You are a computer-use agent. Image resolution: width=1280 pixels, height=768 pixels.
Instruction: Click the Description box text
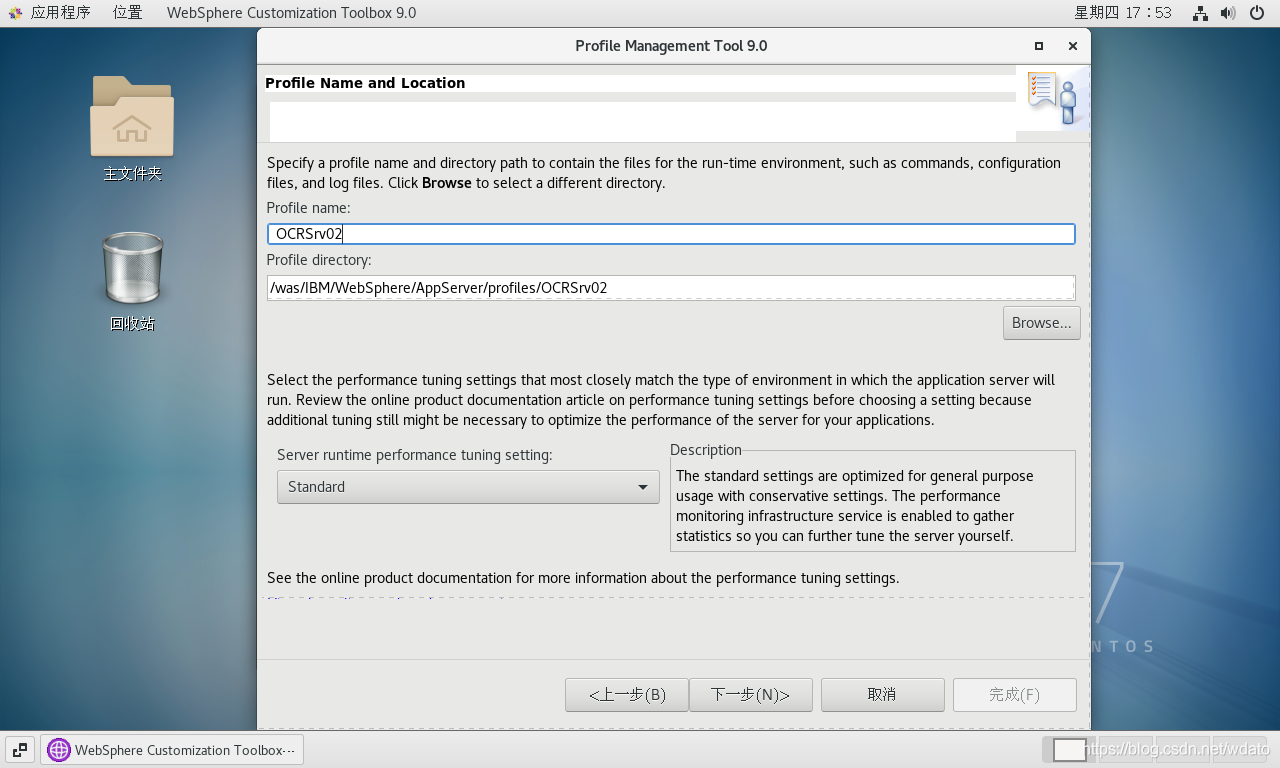click(x=855, y=506)
